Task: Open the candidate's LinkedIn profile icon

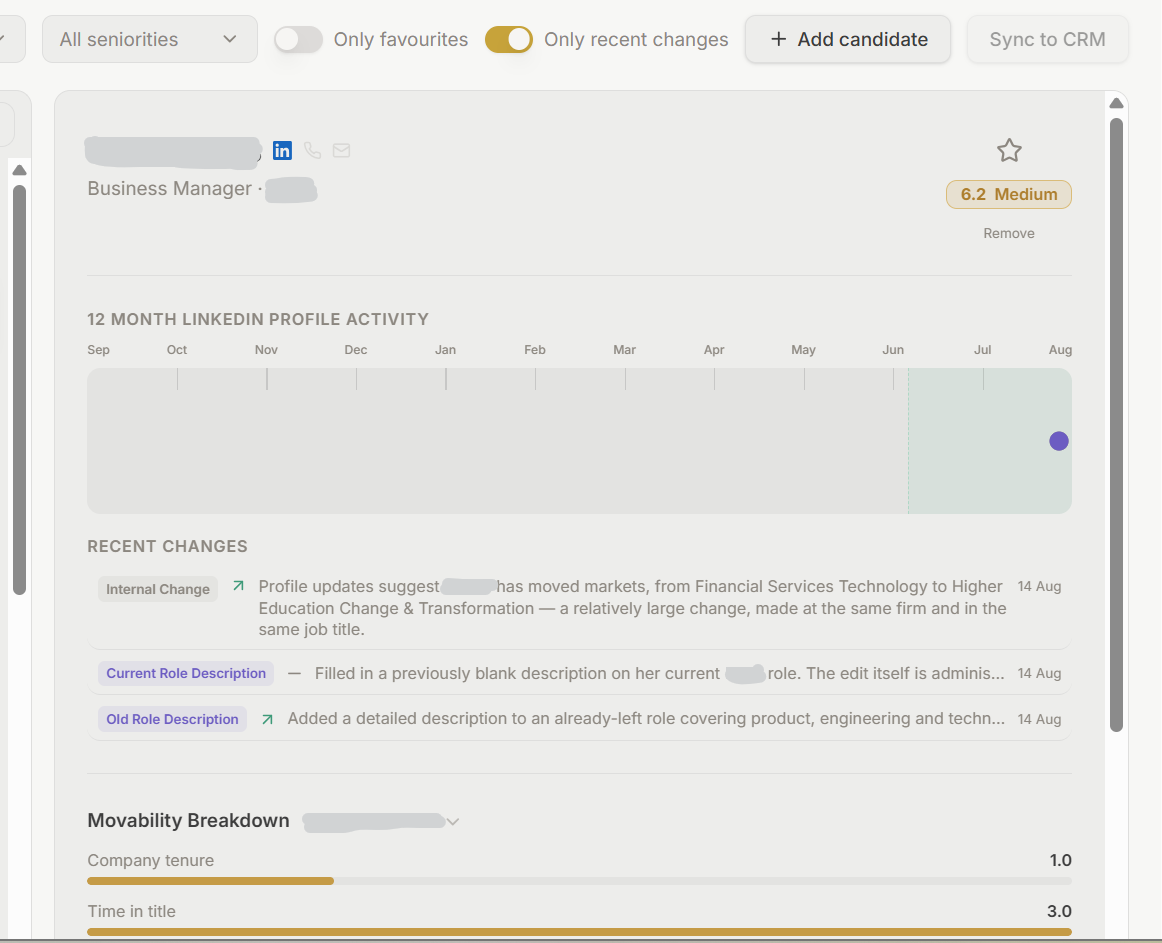Action: coord(282,150)
